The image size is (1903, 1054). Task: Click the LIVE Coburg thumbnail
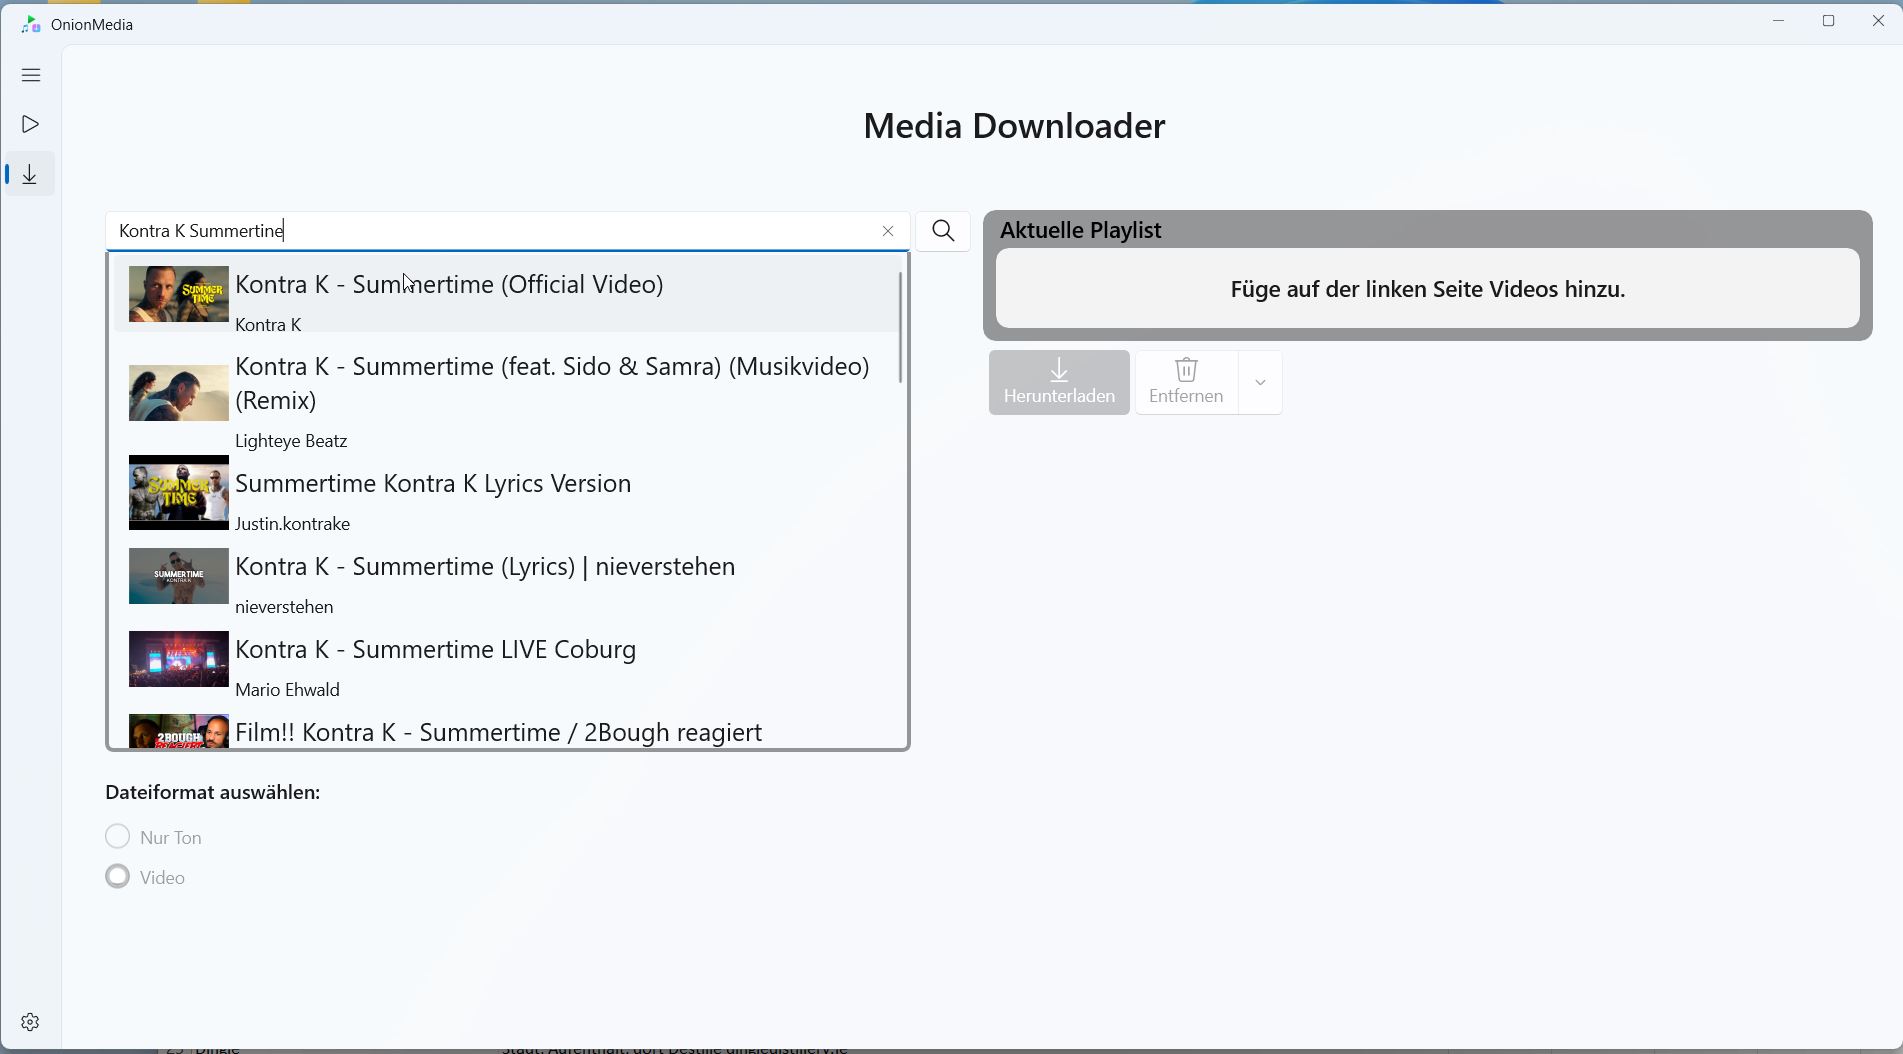point(179,659)
